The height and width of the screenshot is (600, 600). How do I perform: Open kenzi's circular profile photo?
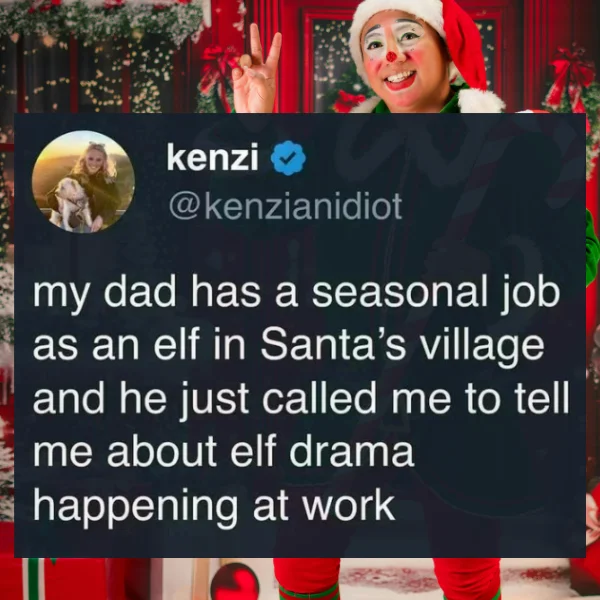(83, 181)
